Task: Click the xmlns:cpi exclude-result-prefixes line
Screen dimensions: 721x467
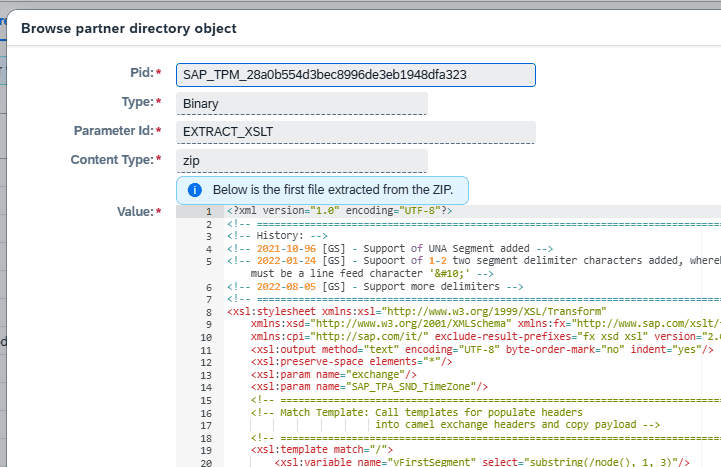Action: tap(486, 336)
